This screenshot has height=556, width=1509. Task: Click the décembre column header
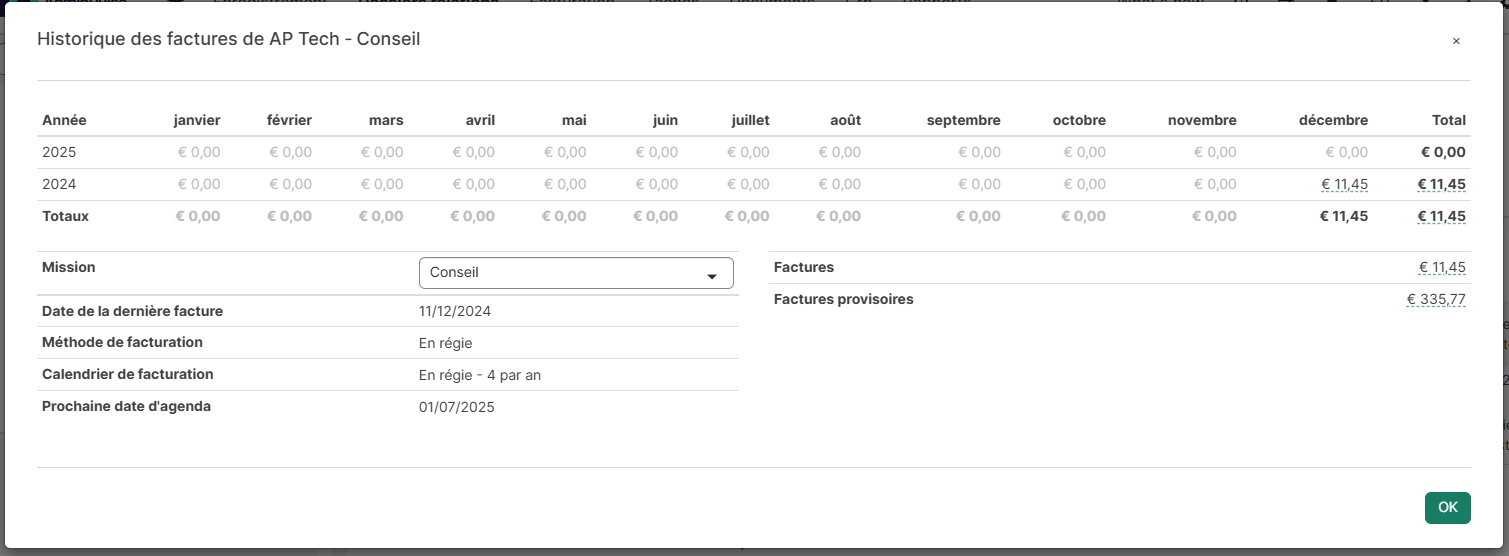pyautogui.click(x=1333, y=120)
